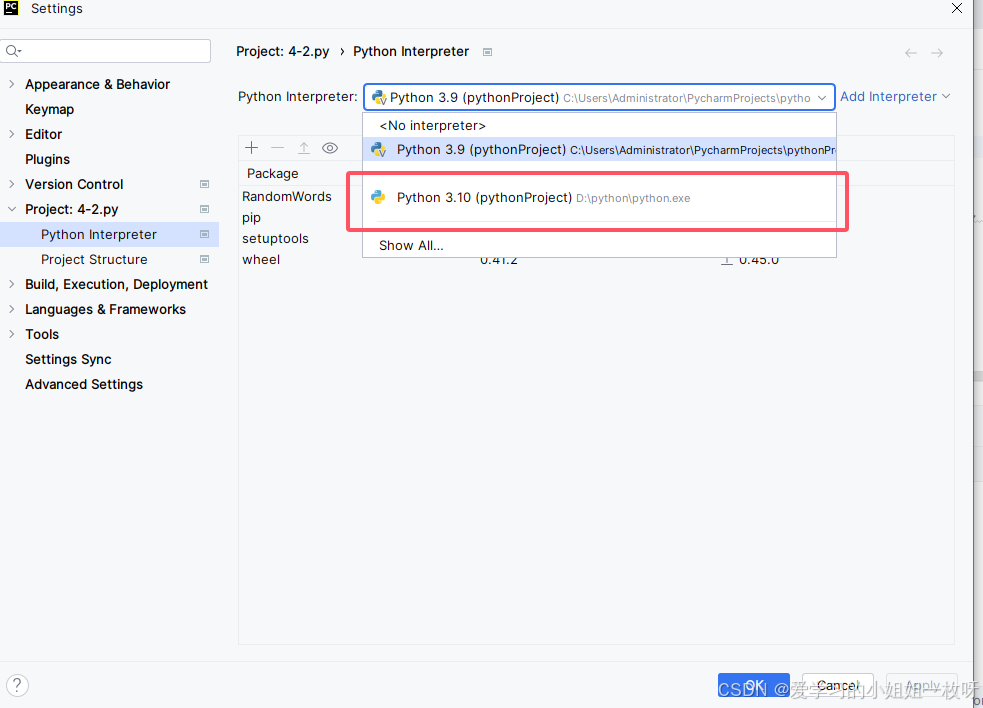Image resolution: width=983 pixels, height=708 pixels.
Task: Click Python icon of selected 3.9 combo box
Action: click(x=379, y=98)
